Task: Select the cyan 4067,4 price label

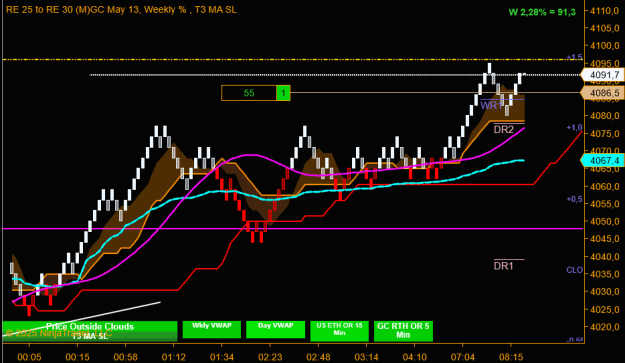Action: tap(603, 160)
